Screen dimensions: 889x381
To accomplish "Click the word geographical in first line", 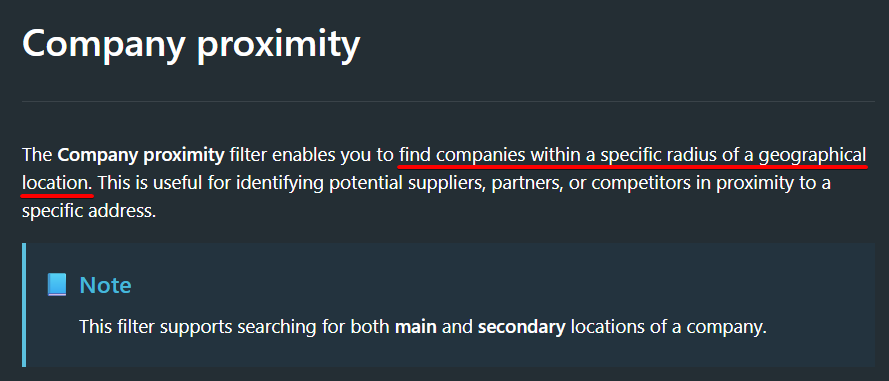I will click(812, 155).
